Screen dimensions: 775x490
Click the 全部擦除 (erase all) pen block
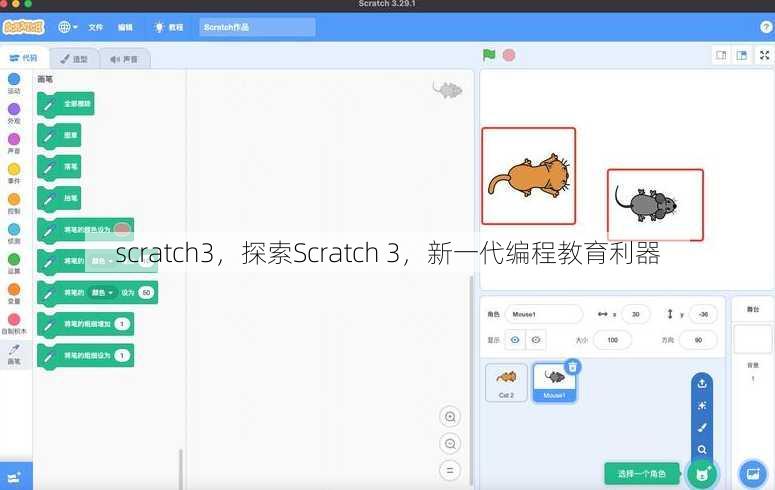(x=66, y=104)
